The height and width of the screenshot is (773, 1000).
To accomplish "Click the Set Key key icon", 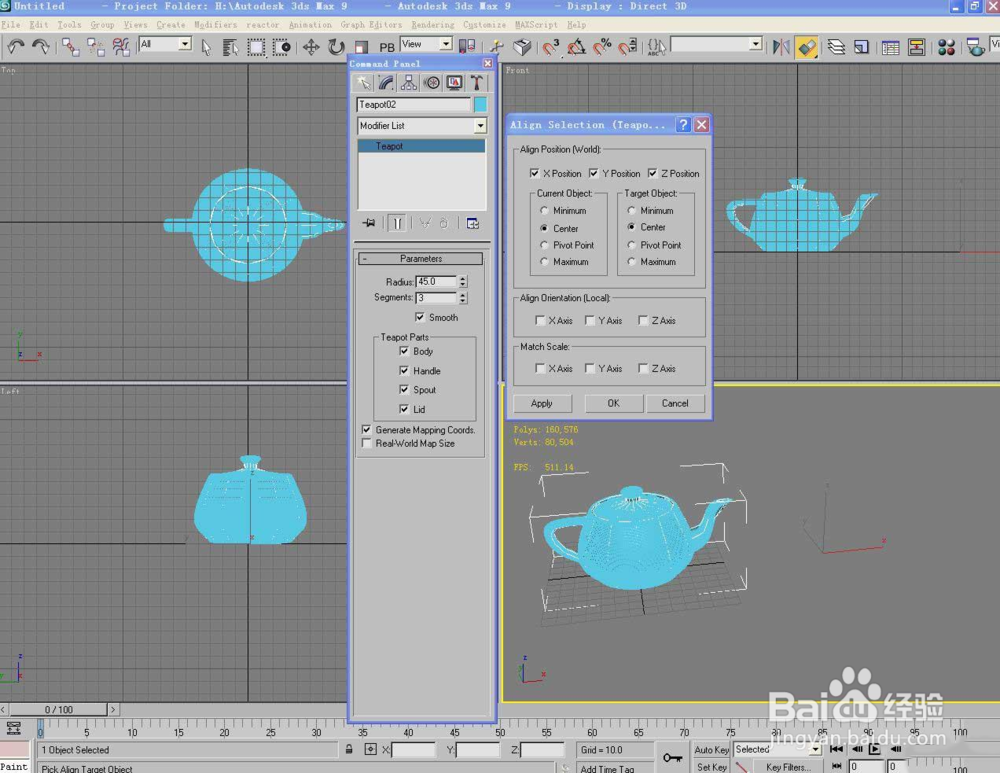I will 672,758.
